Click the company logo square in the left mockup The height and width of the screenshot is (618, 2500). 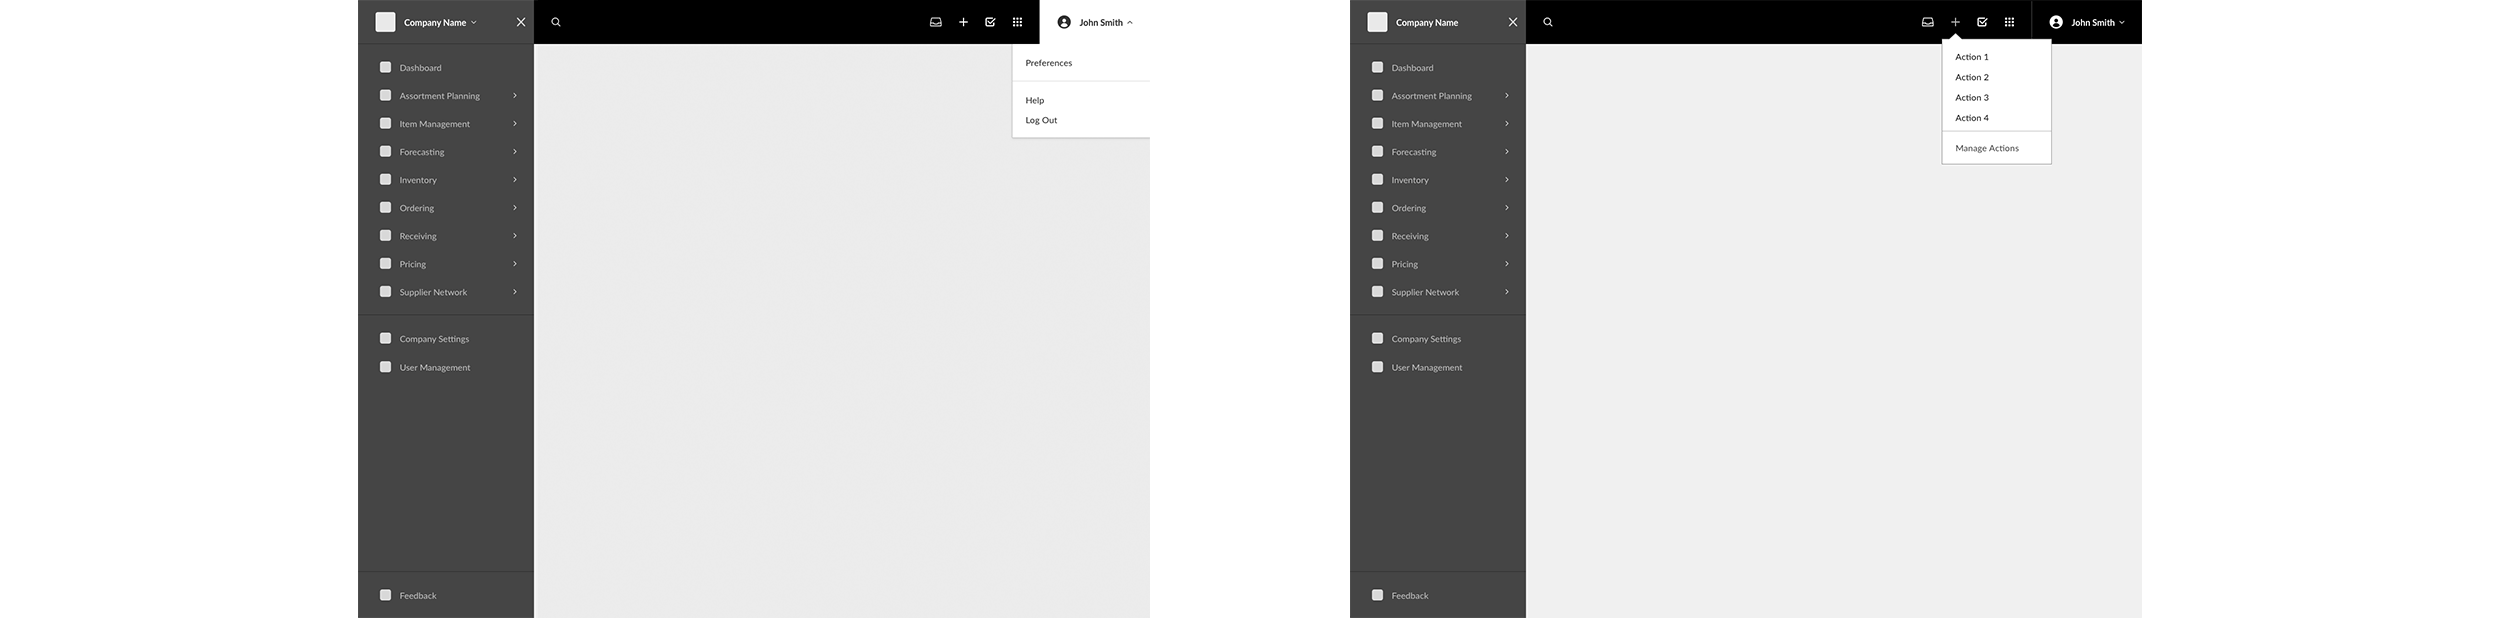385,22
